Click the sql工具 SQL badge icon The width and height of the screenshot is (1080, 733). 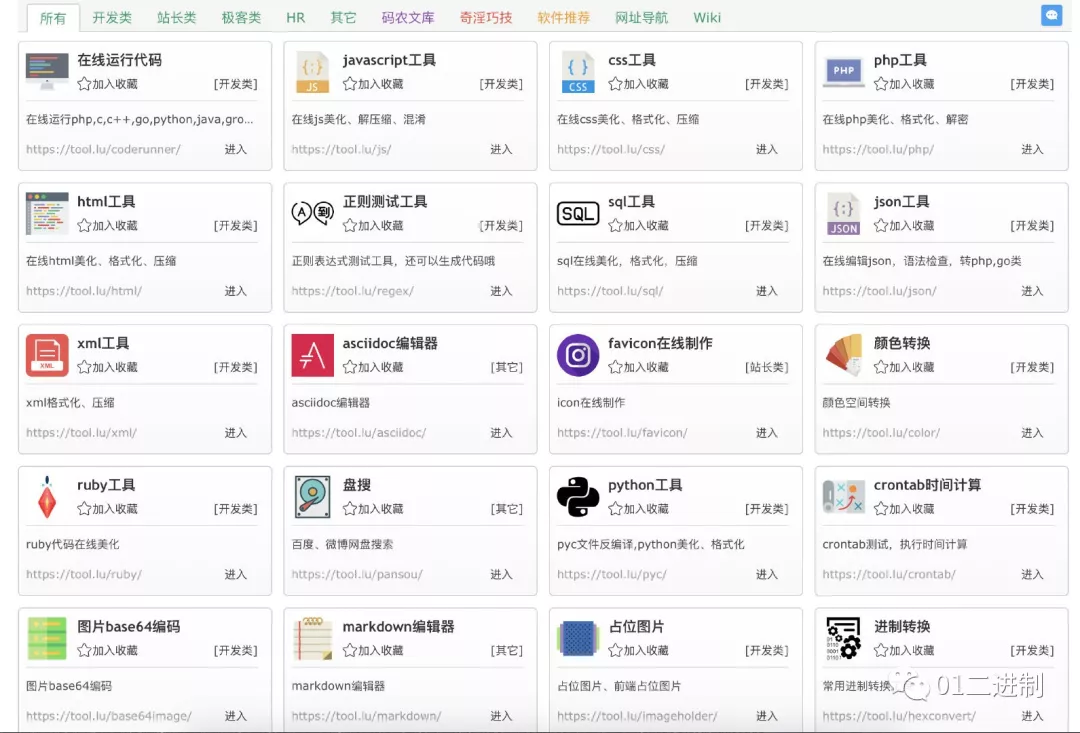pos(578,214)
